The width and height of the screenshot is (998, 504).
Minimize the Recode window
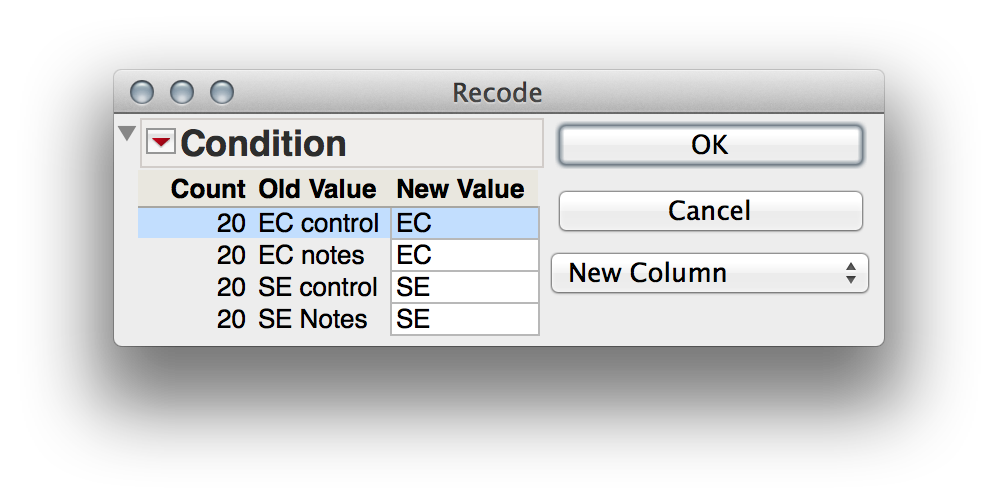tap(182, 93)
